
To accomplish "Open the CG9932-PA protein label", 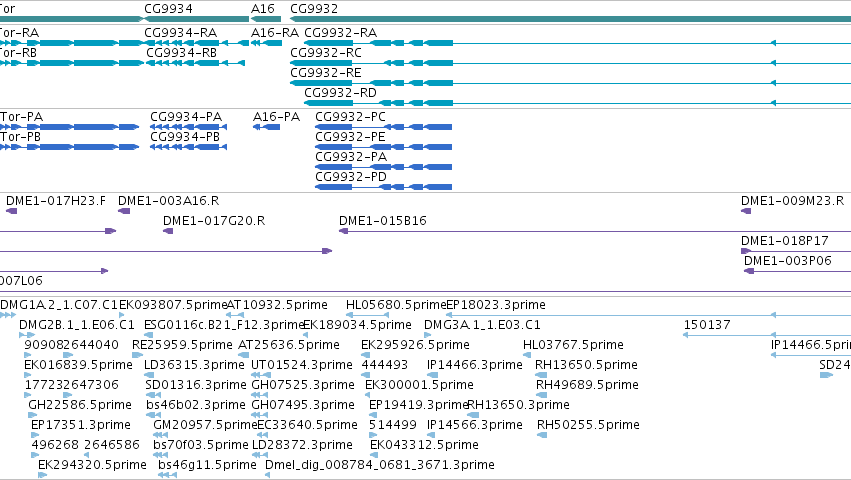I will [x=351, y=157].
